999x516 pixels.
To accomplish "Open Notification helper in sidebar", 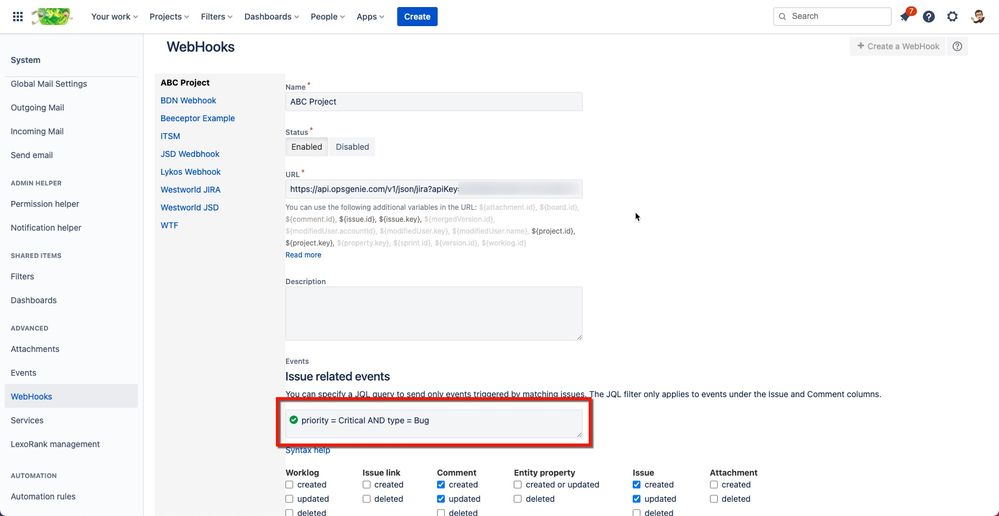I will (46, 227).
